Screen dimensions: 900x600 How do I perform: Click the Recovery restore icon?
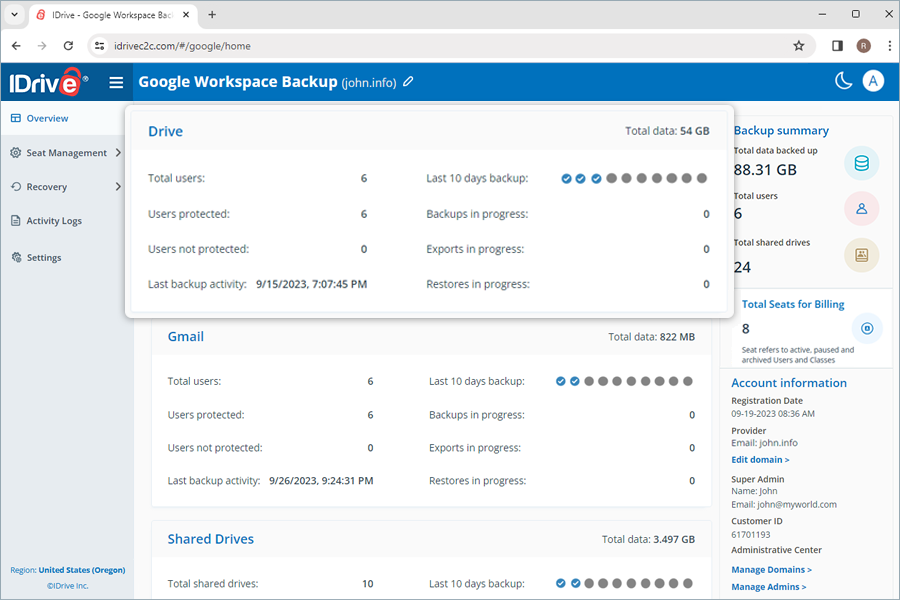tap(15, 187)
